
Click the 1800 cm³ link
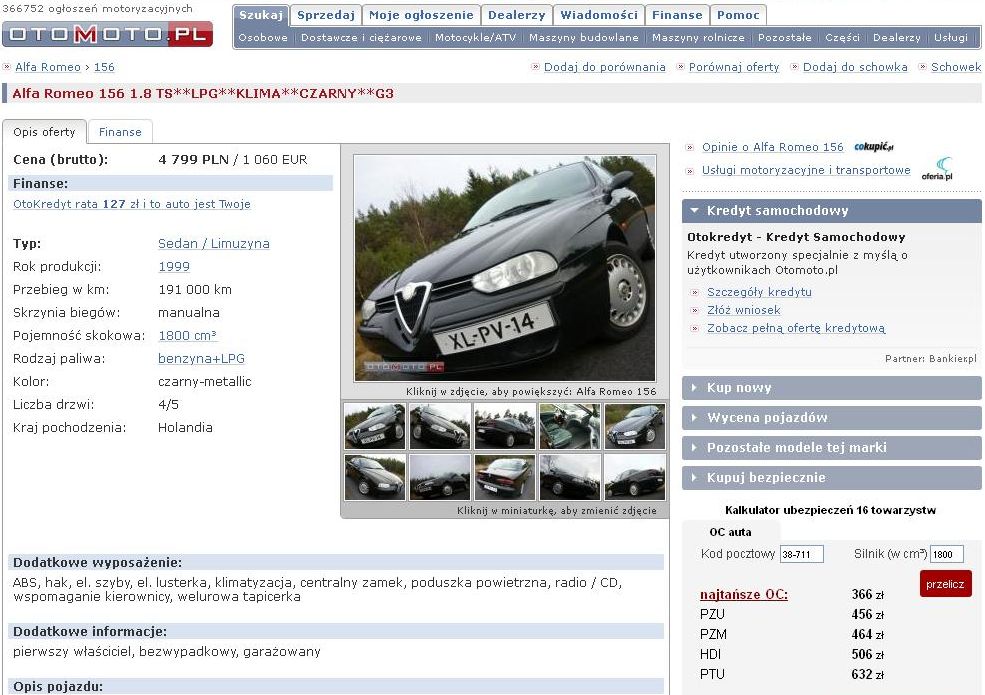pyautogui.click(x=187, y=336)
